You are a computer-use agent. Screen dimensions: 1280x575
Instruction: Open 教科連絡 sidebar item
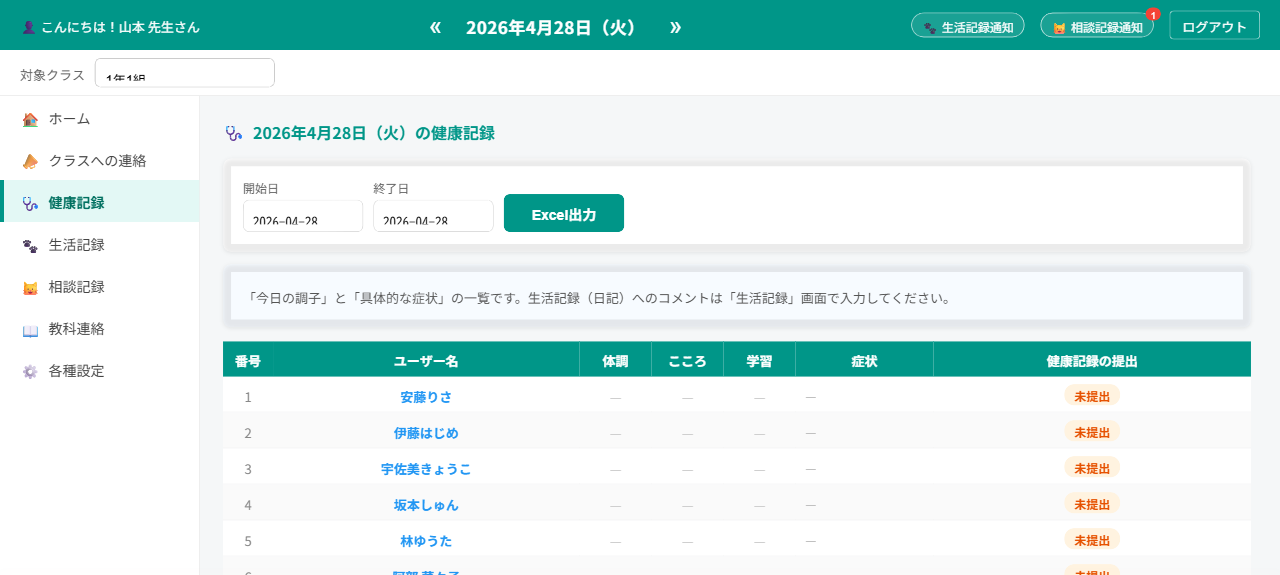point(100,329)
